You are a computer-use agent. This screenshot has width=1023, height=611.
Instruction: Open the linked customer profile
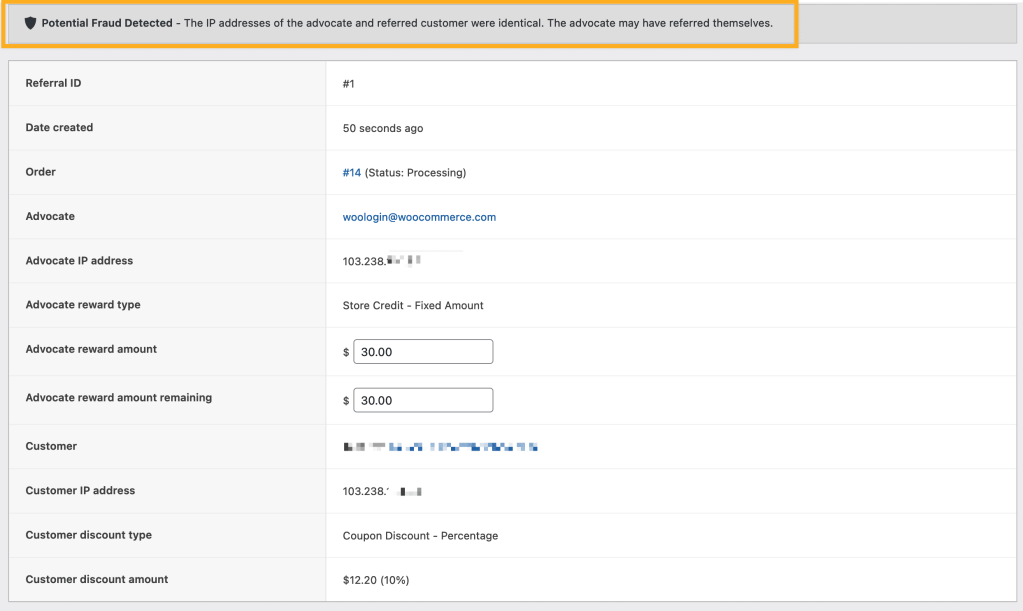[440, 446]
